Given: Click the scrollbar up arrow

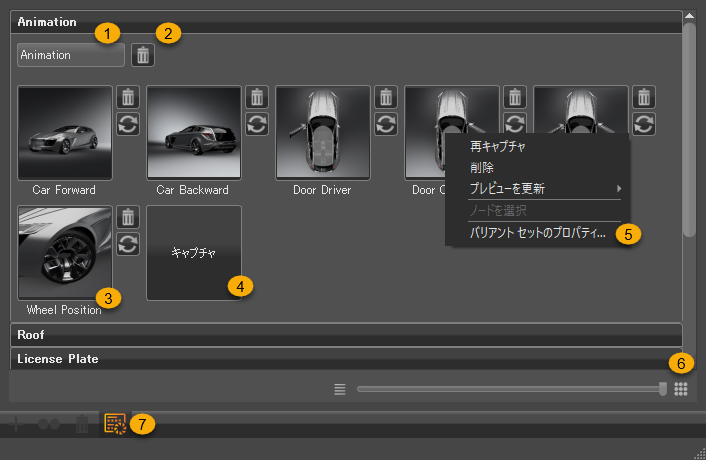Looking at the screenshot, I should click(x=689, y=16).
